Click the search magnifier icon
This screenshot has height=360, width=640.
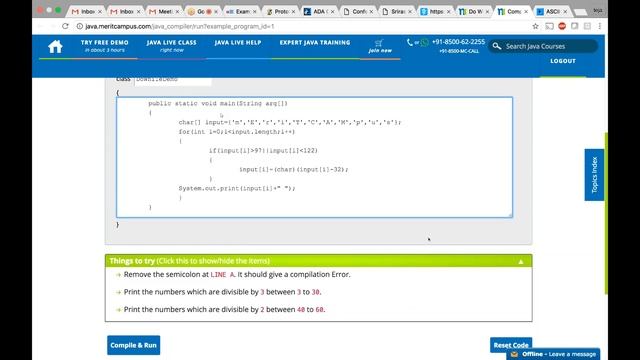[497, 46]
